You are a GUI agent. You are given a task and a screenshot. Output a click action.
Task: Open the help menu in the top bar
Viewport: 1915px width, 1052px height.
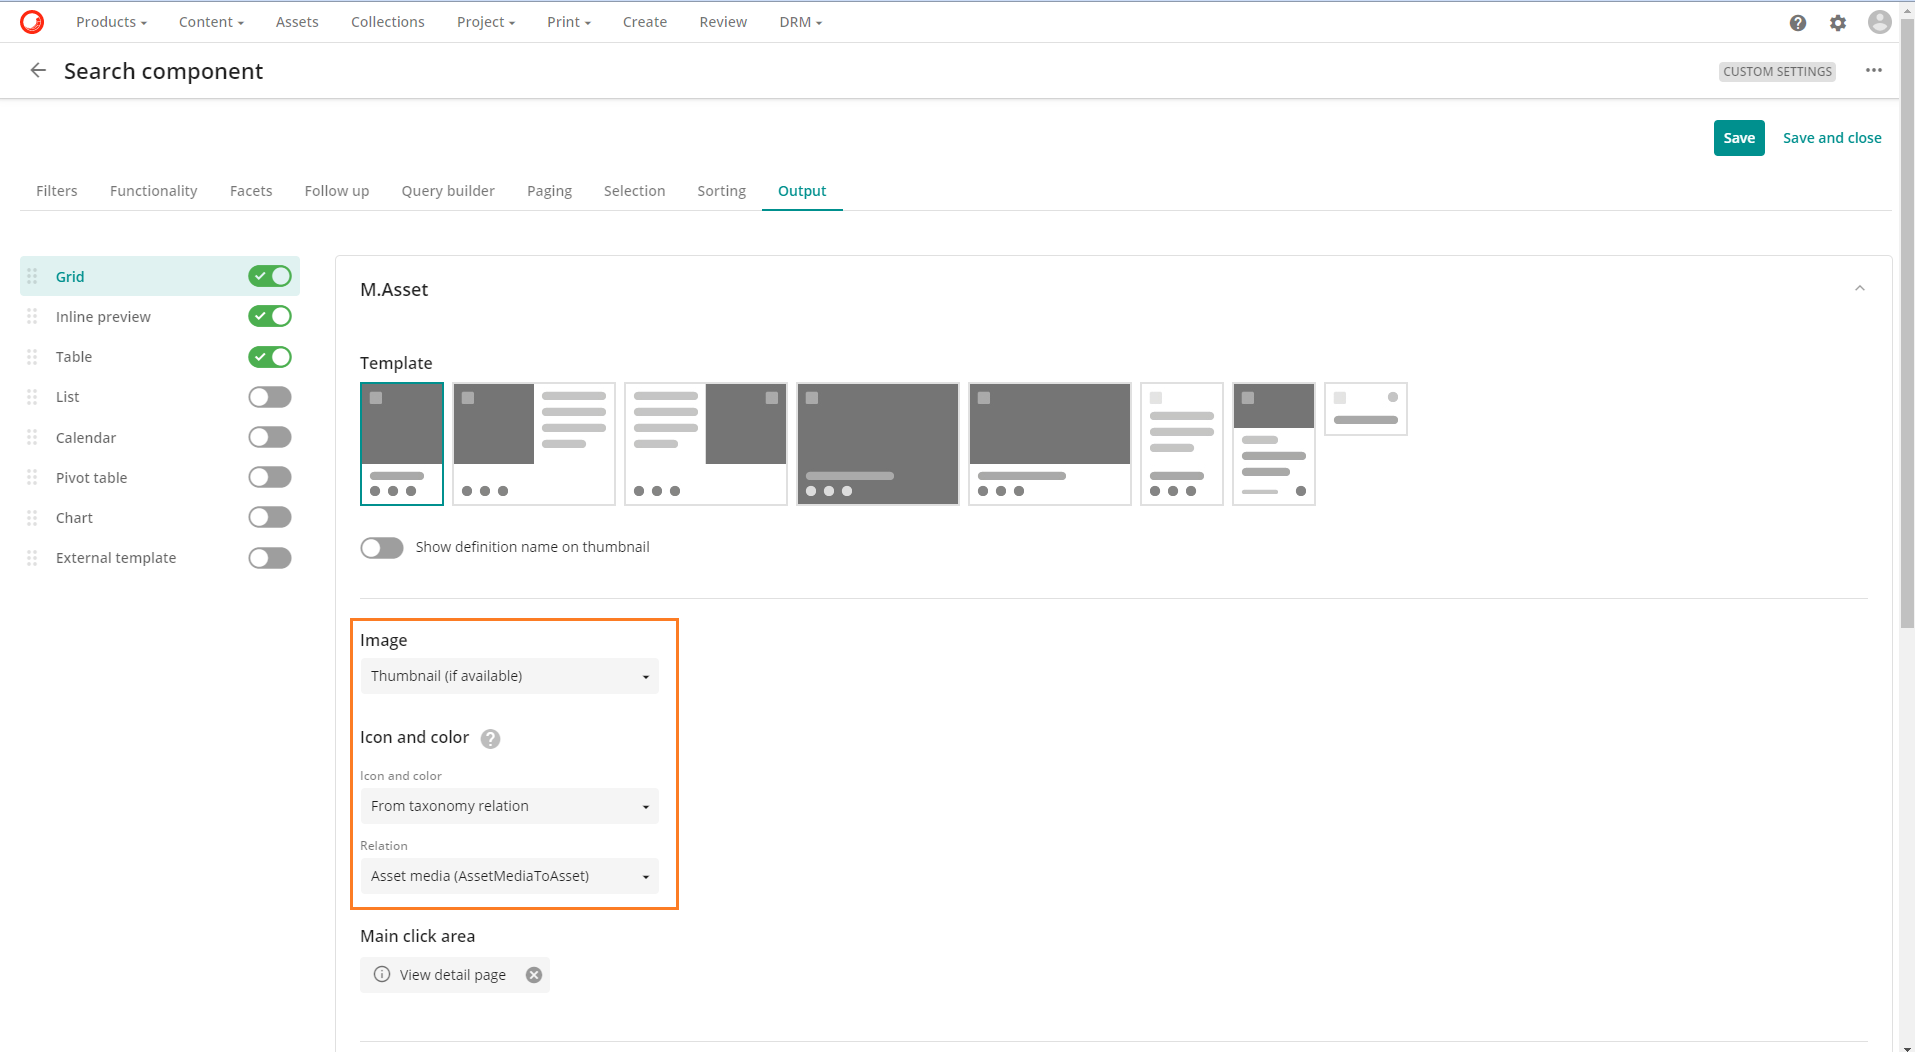[x=1797, y=22]
